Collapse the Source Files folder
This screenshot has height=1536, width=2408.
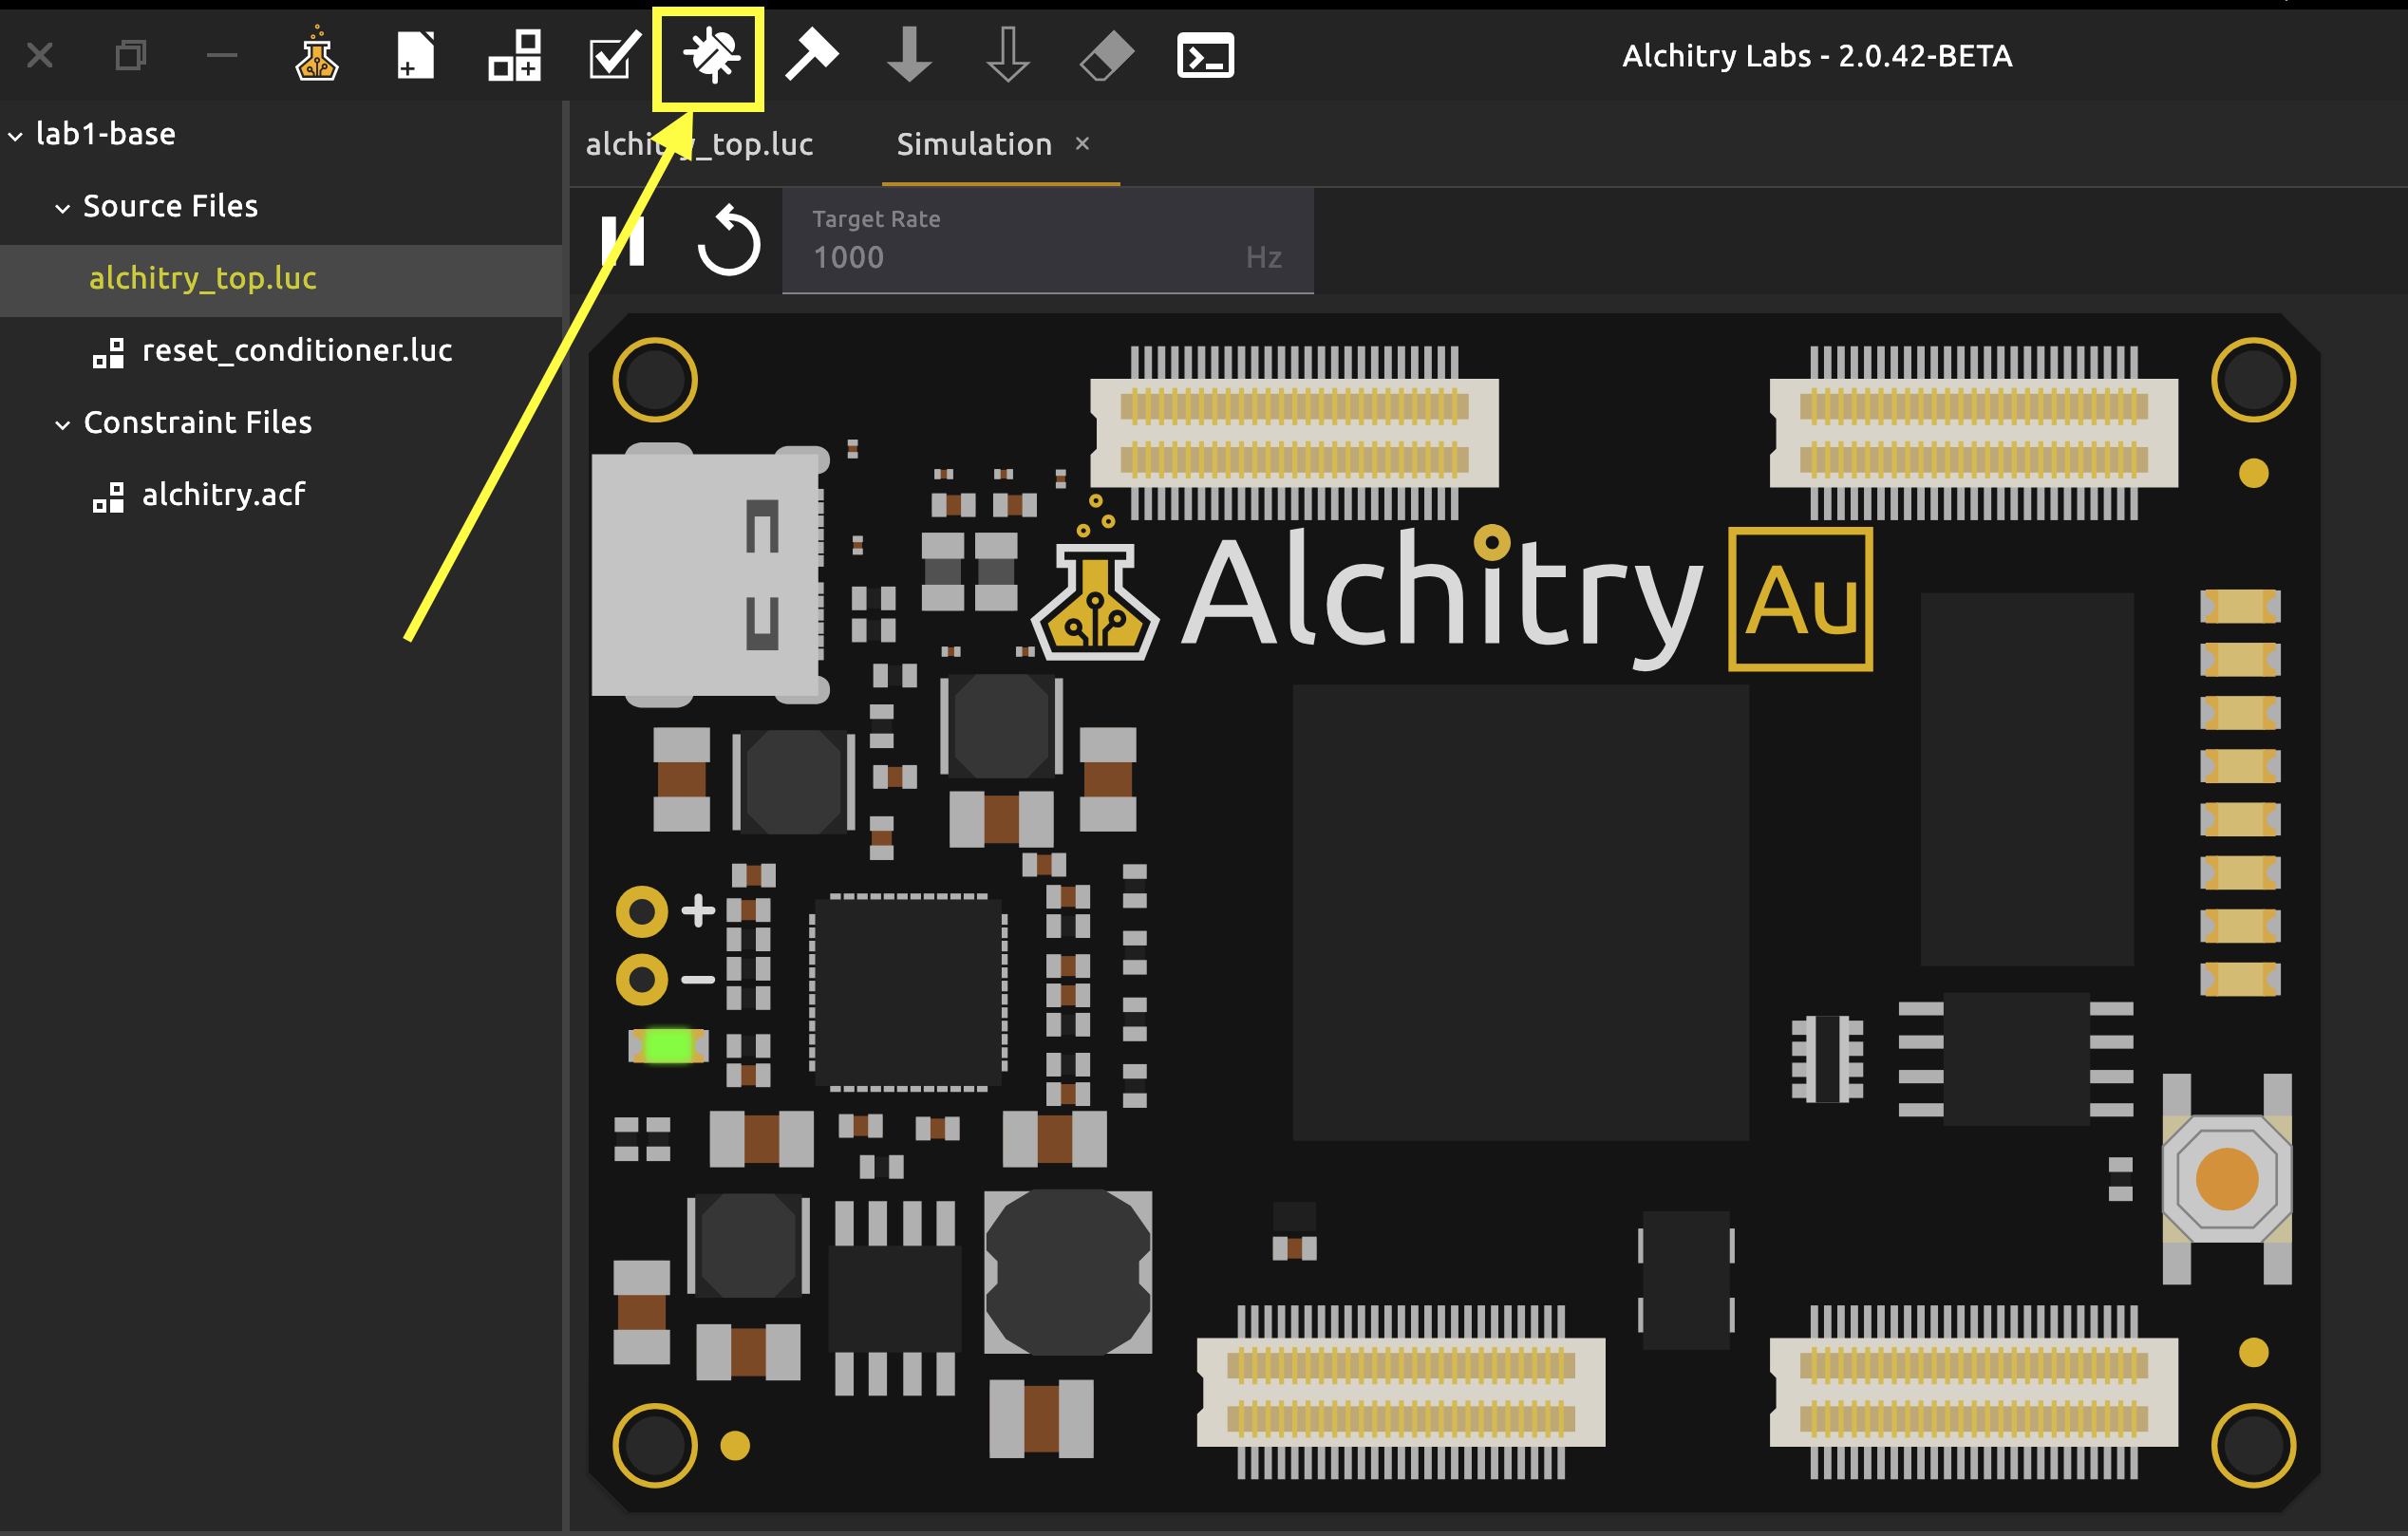pos(62,208)
